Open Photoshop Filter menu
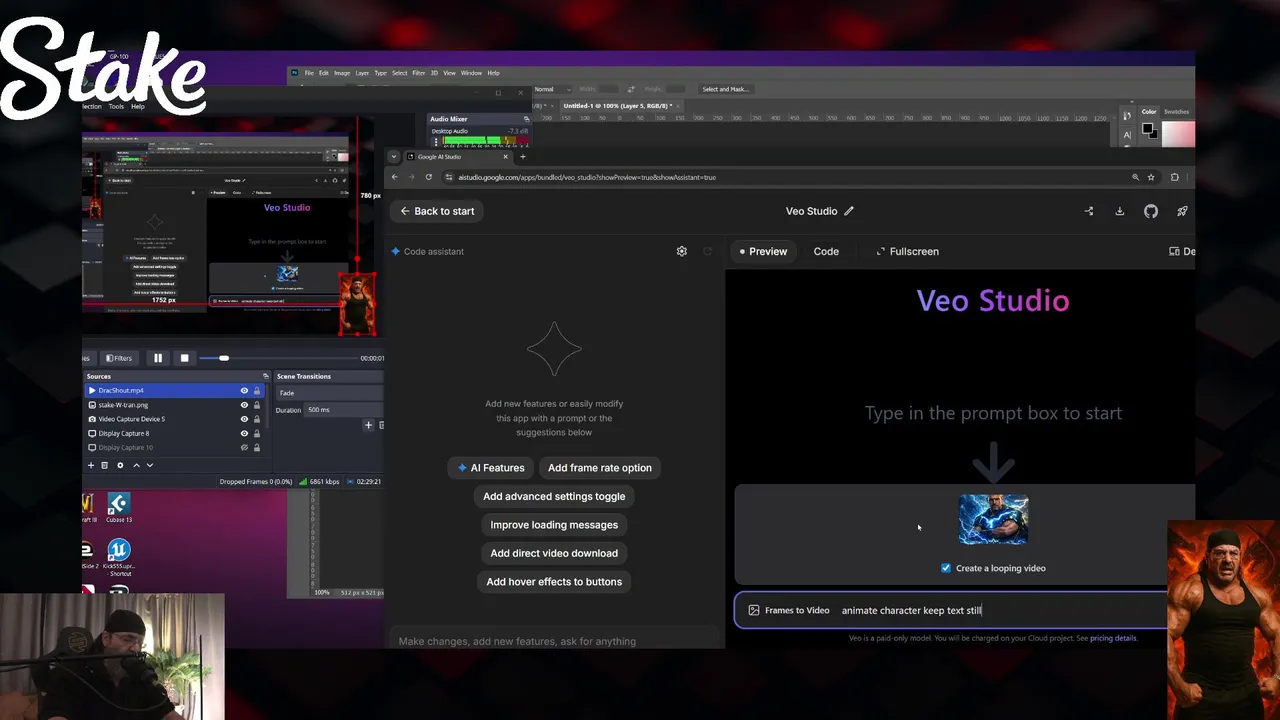The image size is (1280, 720). pyautogui.click(x=419, y=73)
